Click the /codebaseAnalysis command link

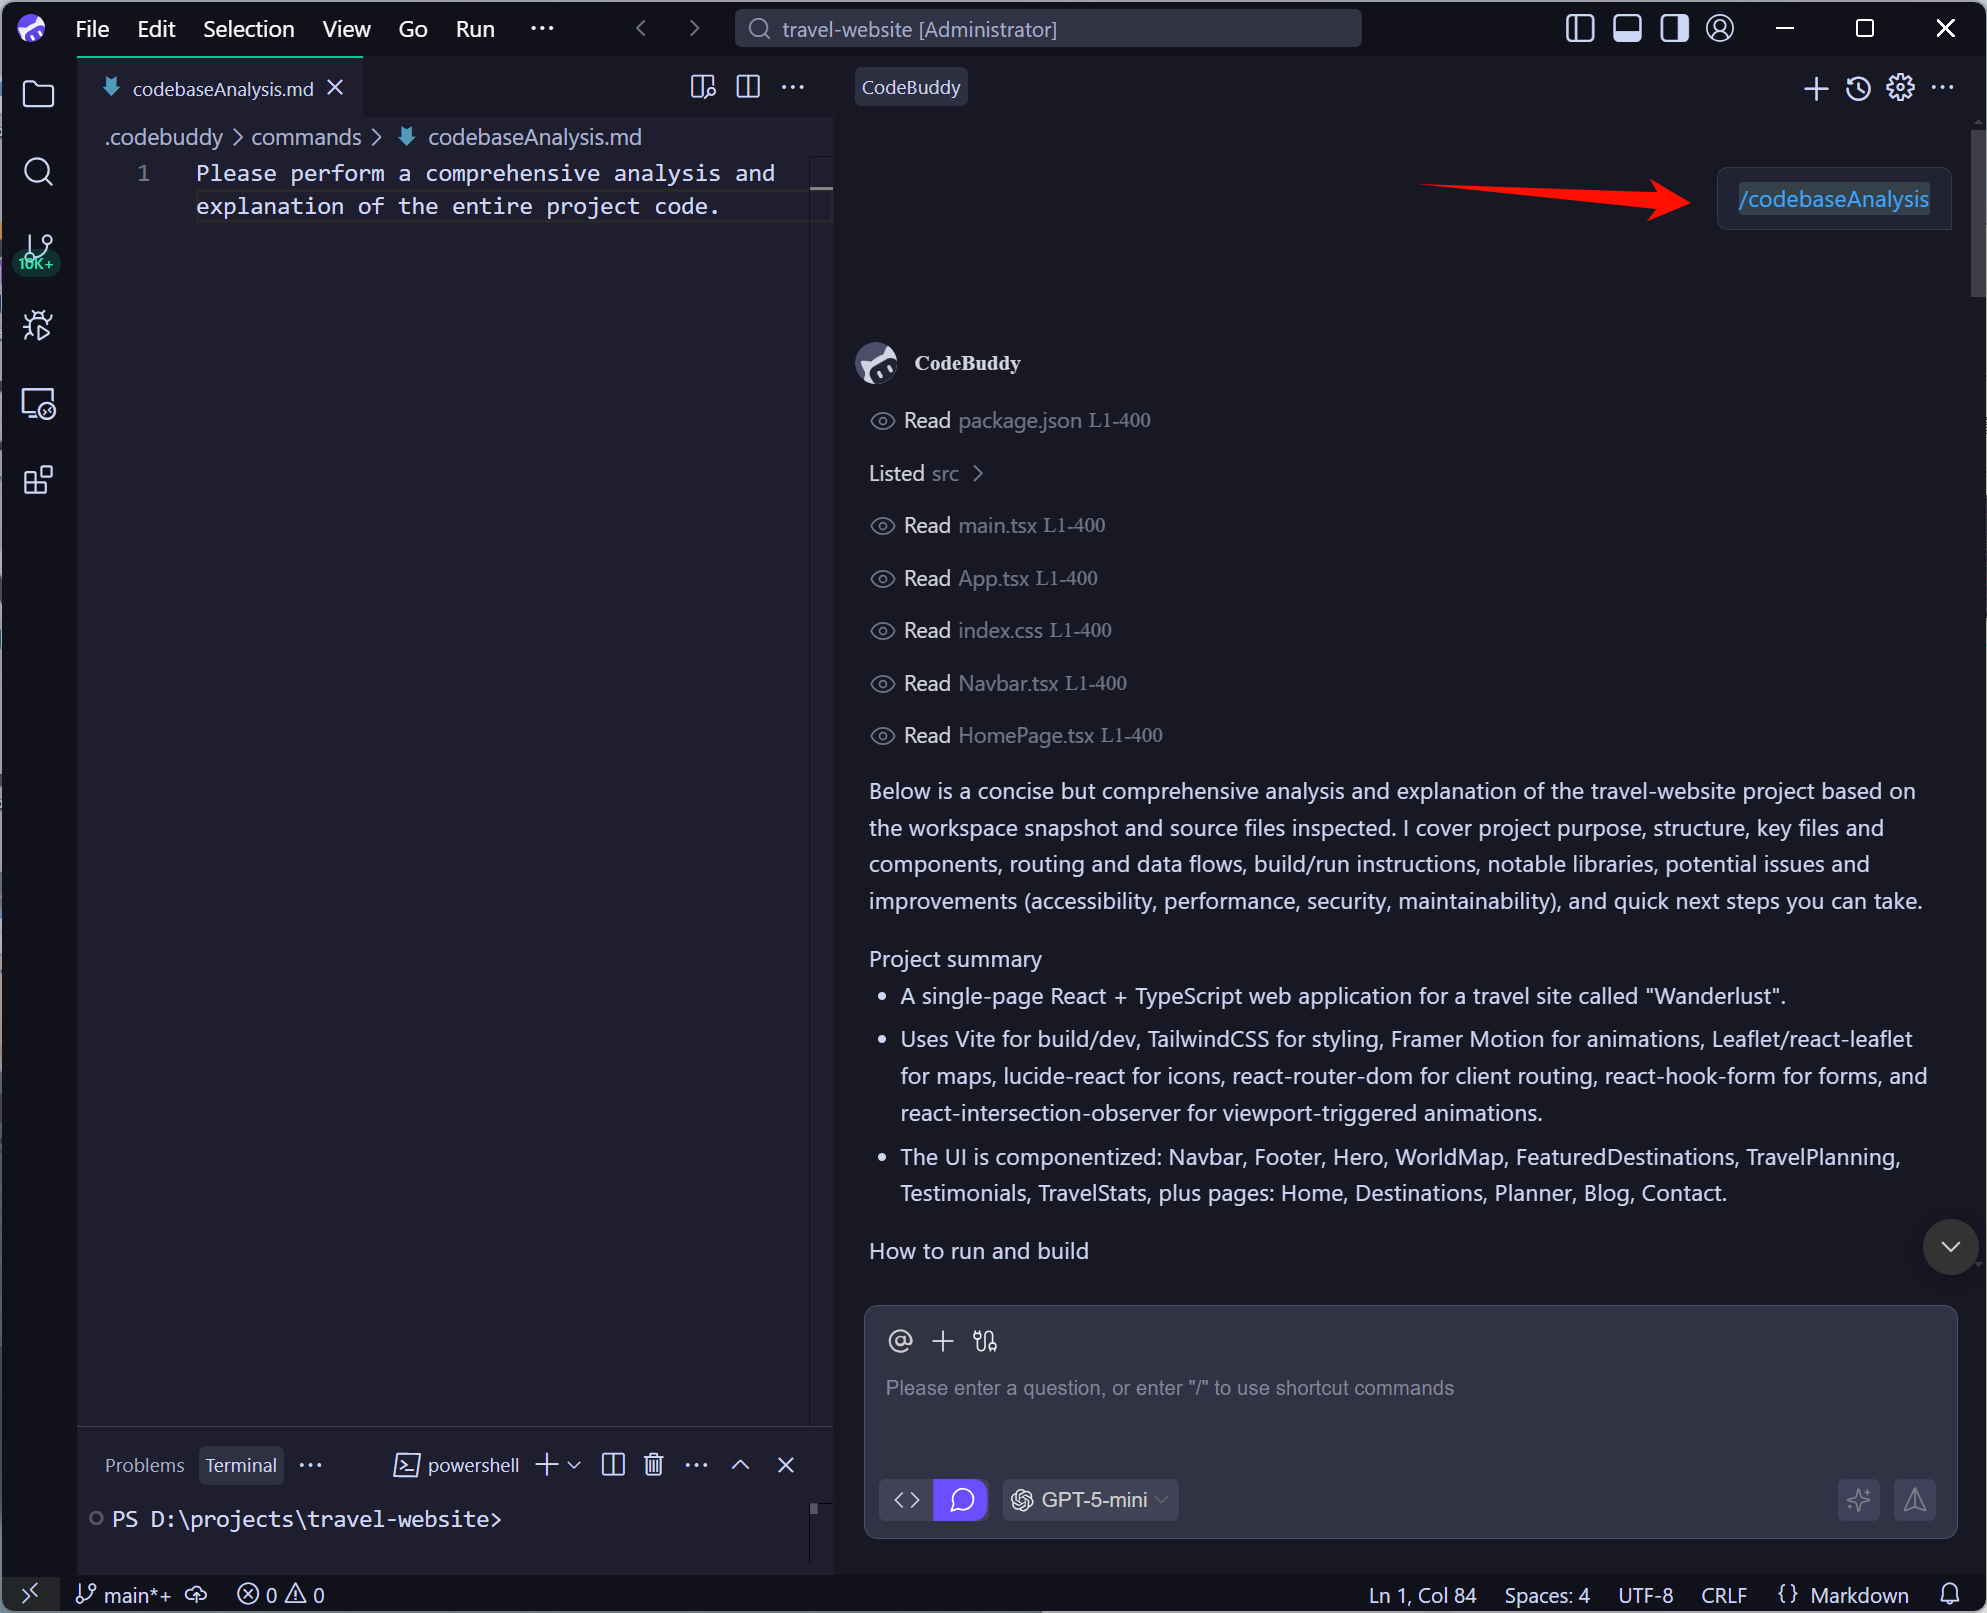tap(1833, 199)
